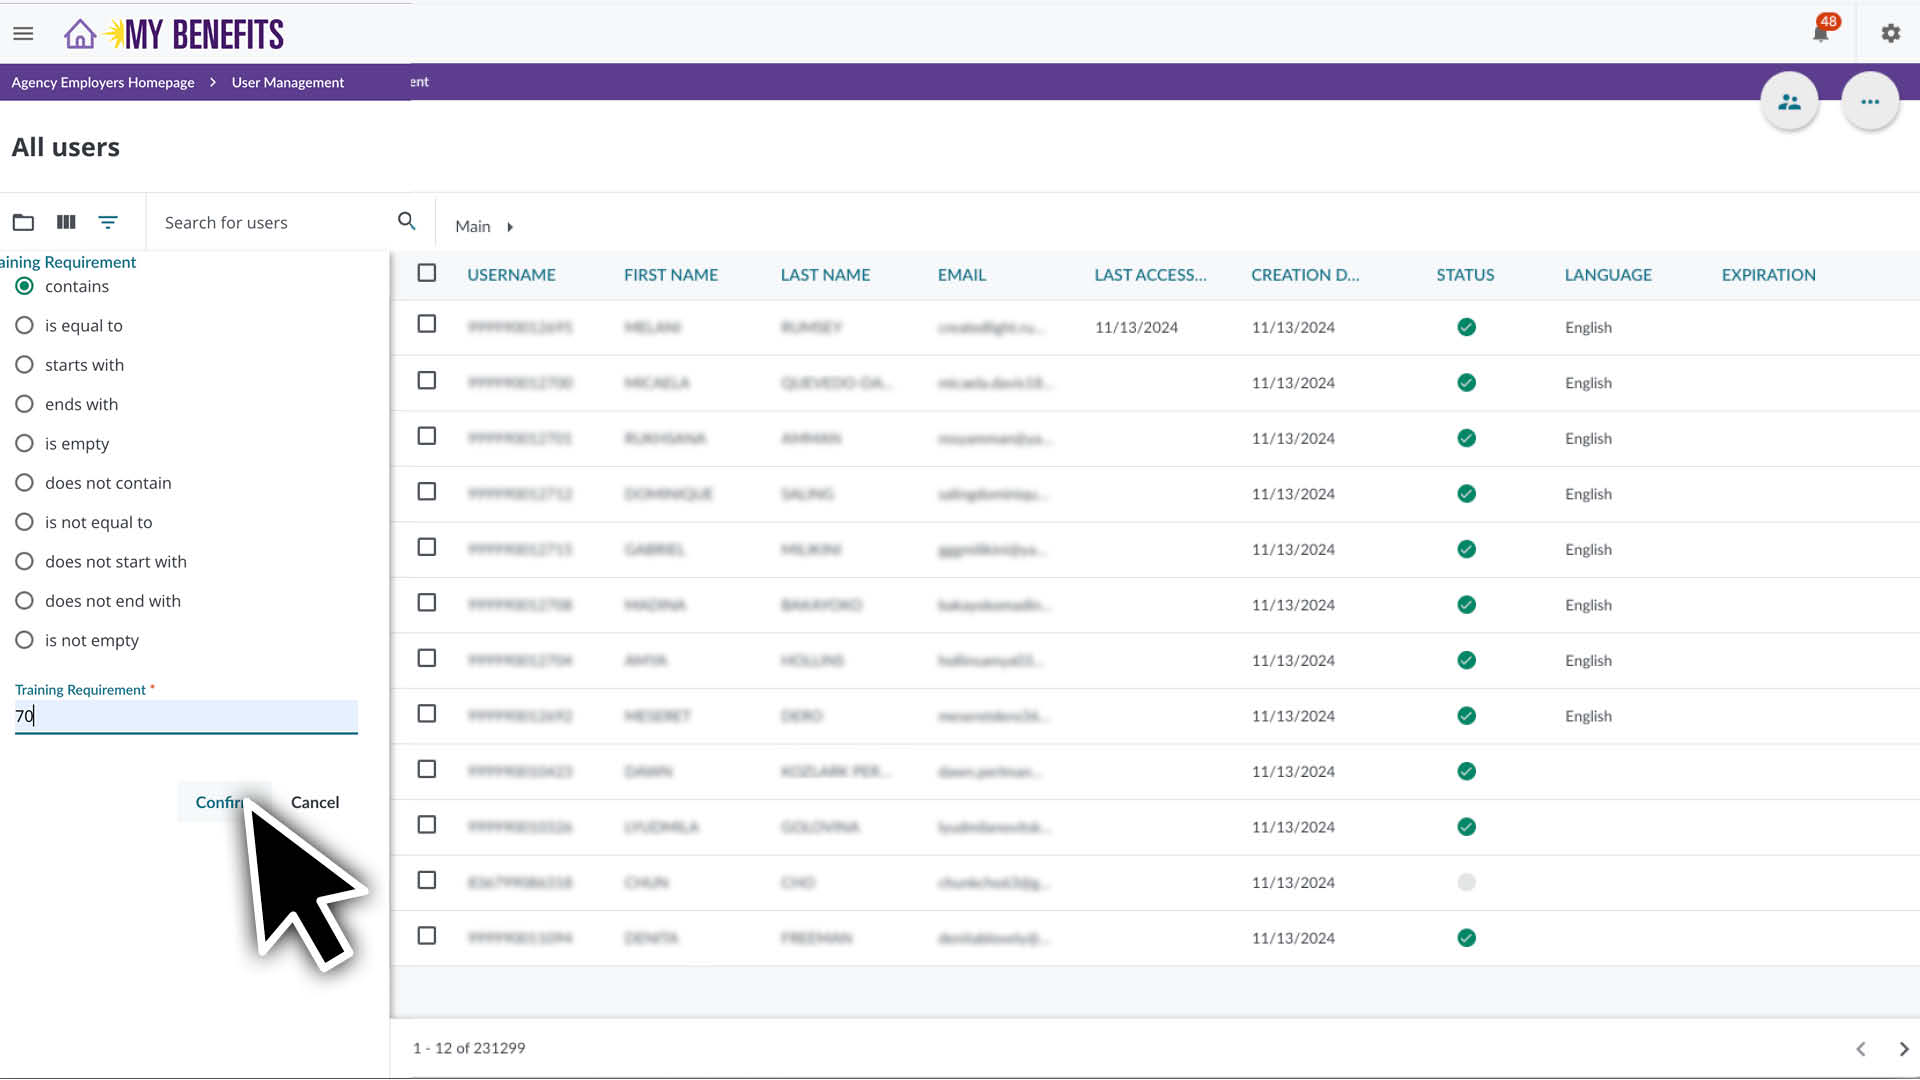Viewport: 1920px width, 1080px height.
Task: Click the search magnifier icon
Action: pyautogui.click(x=406, y=220)
